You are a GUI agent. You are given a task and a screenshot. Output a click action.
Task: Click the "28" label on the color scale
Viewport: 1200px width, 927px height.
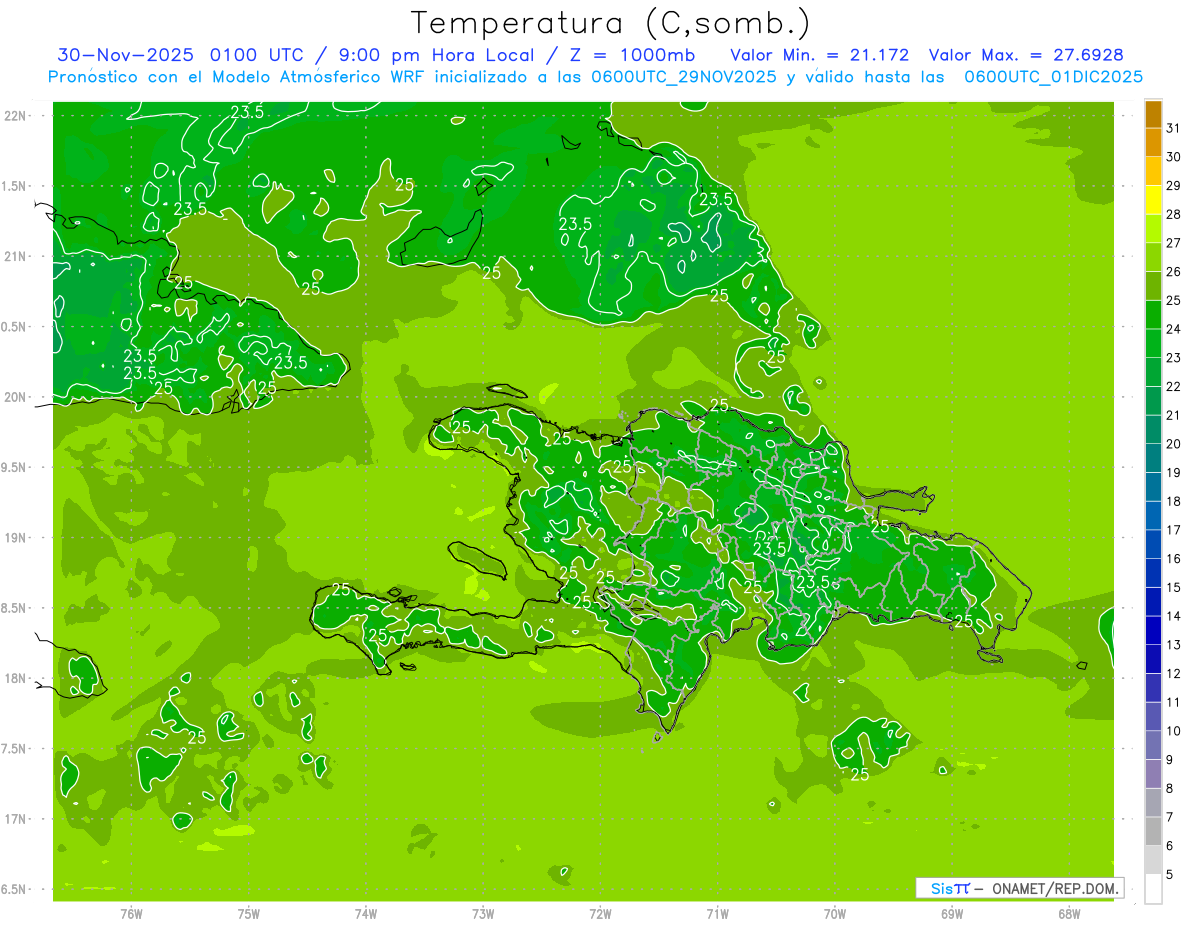coord(1173,214)
